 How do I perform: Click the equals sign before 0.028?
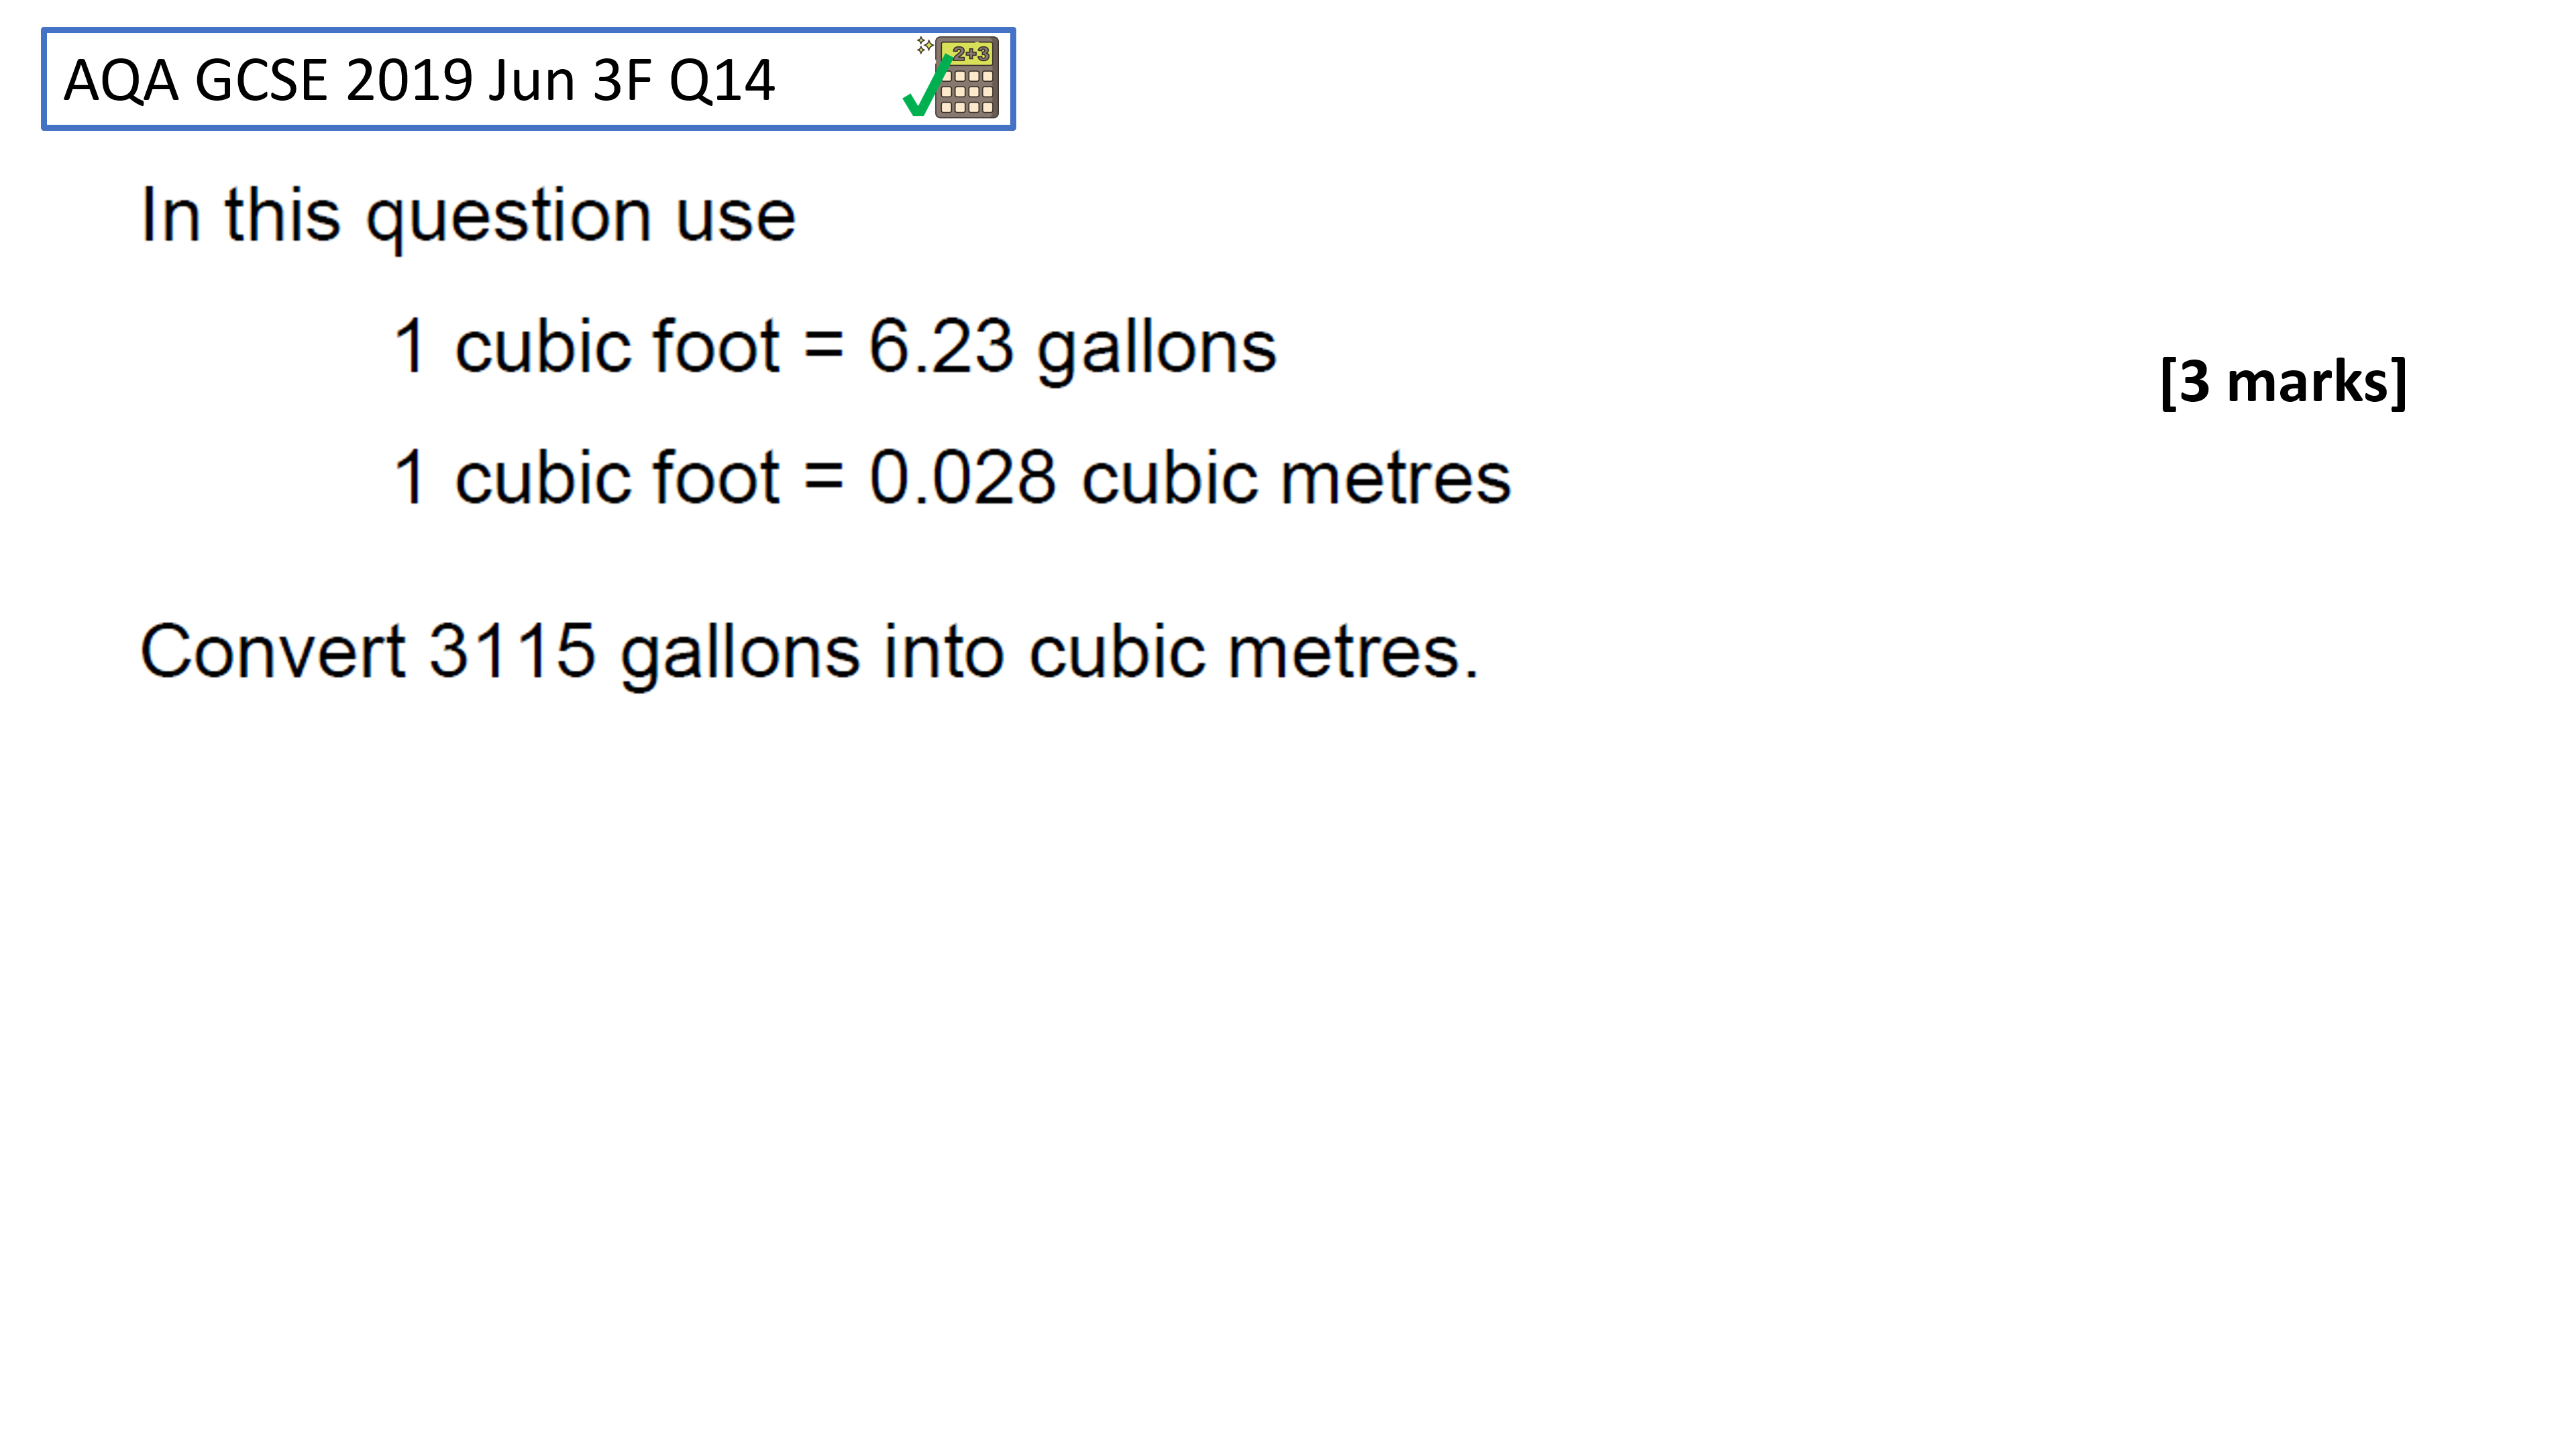824,478
